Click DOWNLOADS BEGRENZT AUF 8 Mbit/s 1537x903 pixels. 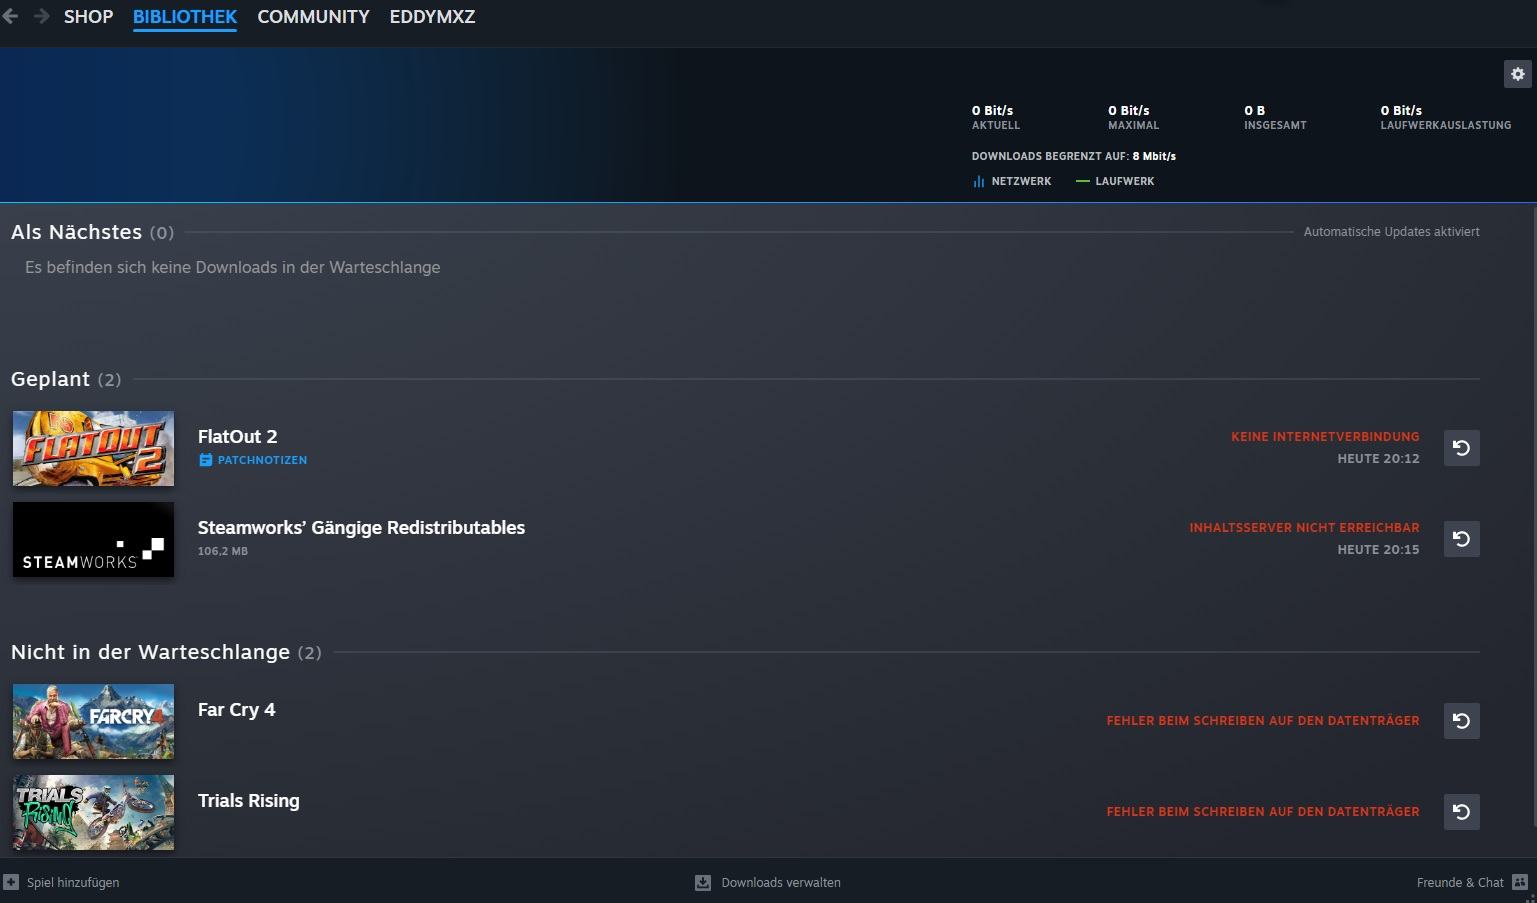pos(1073,156)
